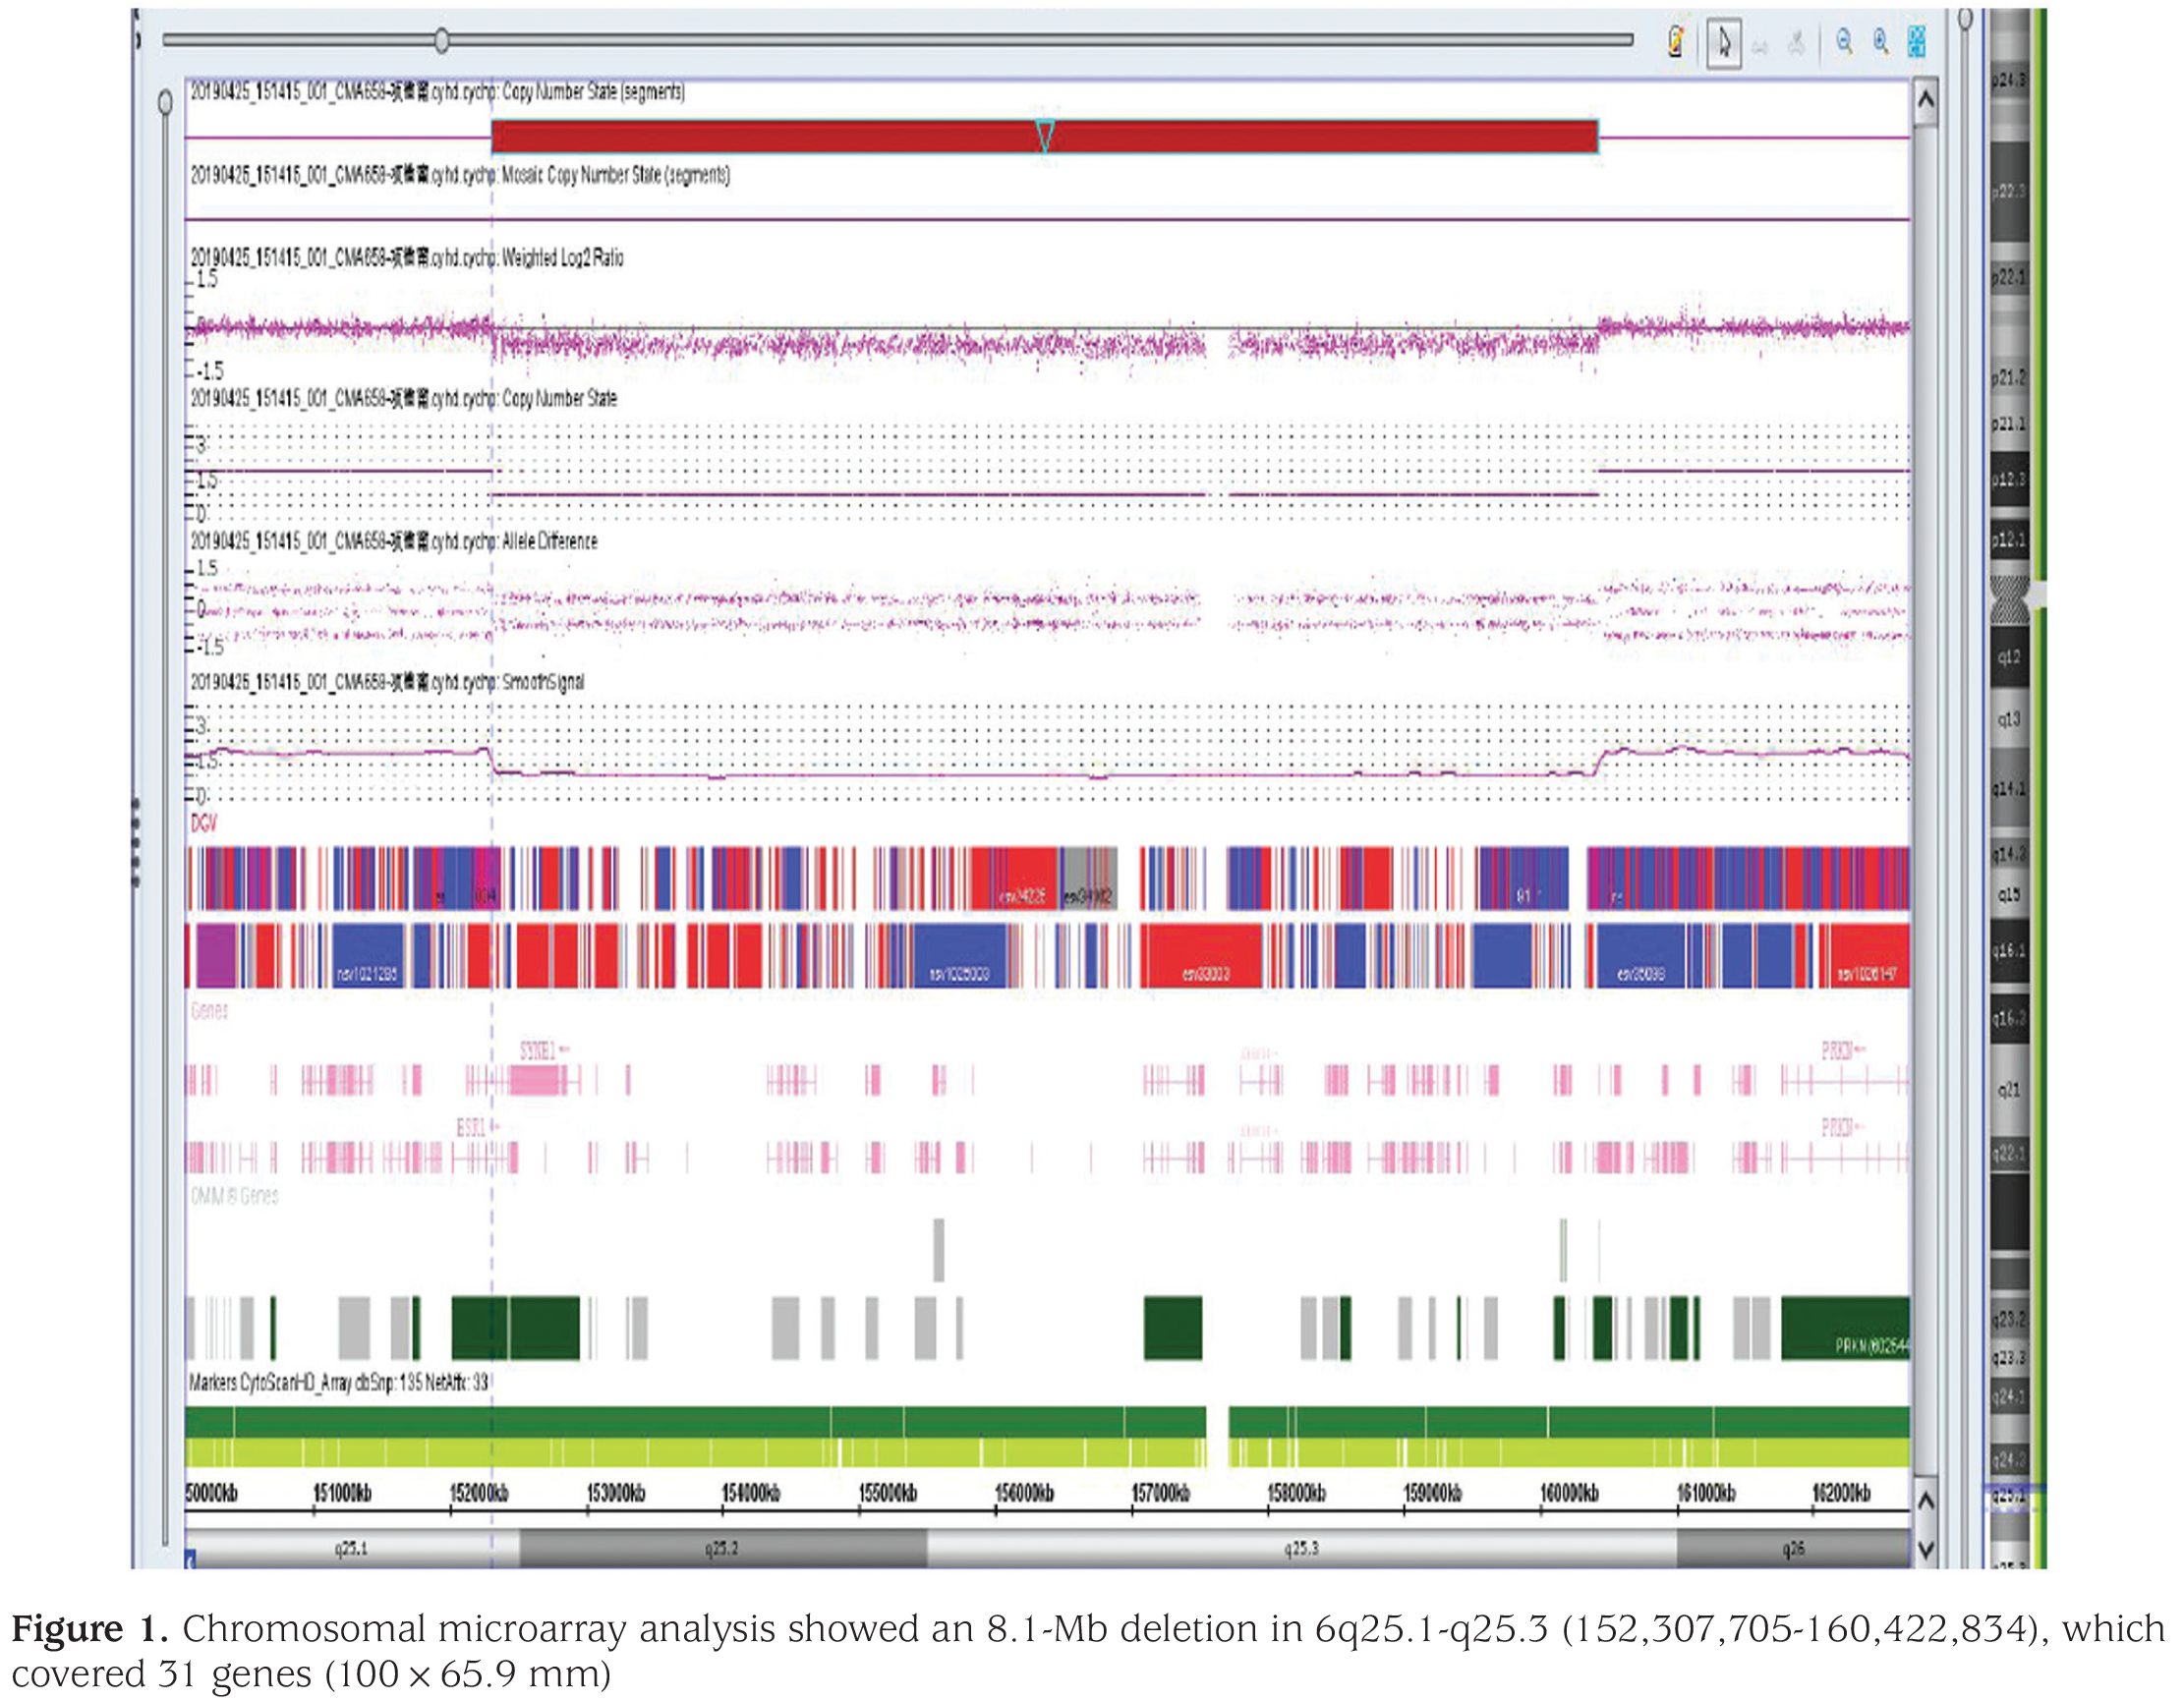Screen dimensions: 2184x1701
Task: Zoom out with the minus magnifier
Action: click(x=1844, y=42)
